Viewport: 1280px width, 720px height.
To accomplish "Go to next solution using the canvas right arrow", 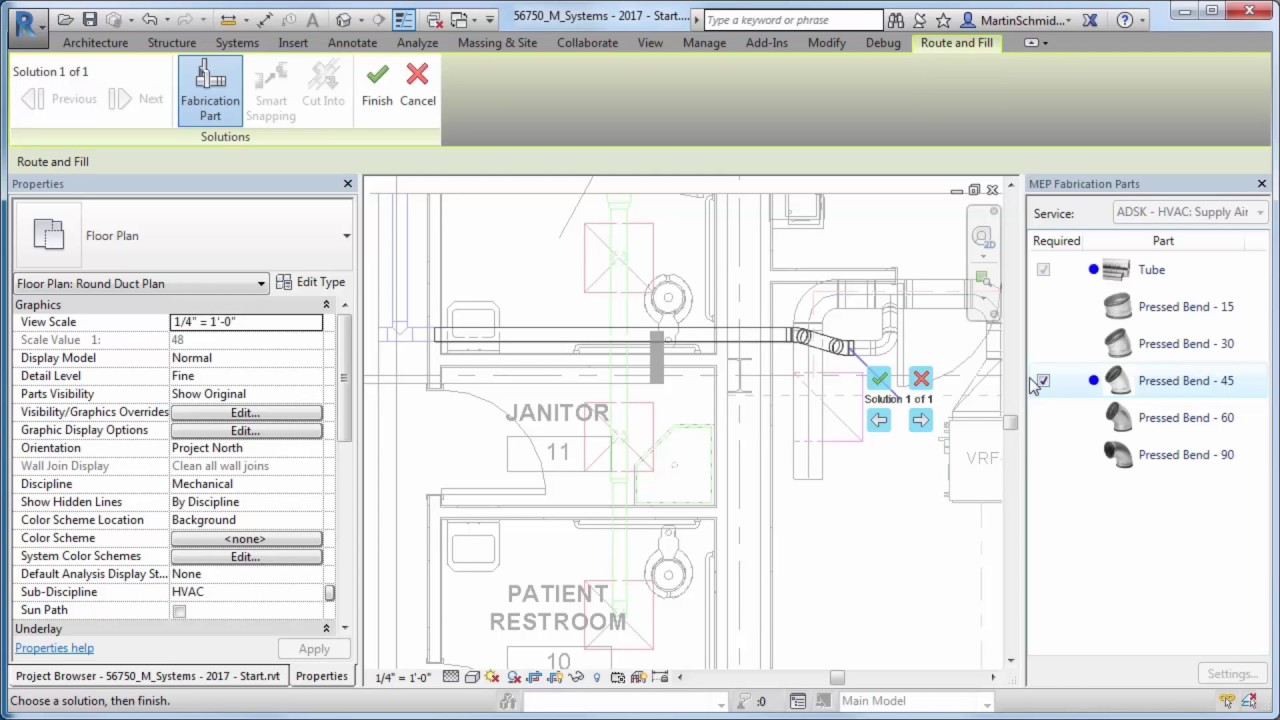I will point(921,420).
